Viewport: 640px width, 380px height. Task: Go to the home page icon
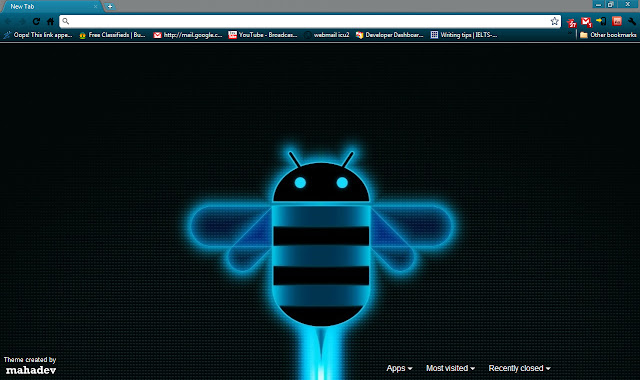pyautogui.click(x=50, y=22)
